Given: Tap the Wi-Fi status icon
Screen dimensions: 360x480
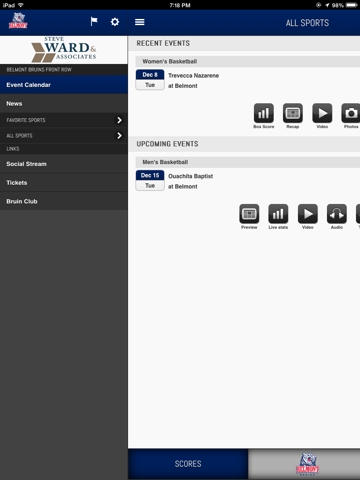Looking at the screenshot, I should 21,5.
